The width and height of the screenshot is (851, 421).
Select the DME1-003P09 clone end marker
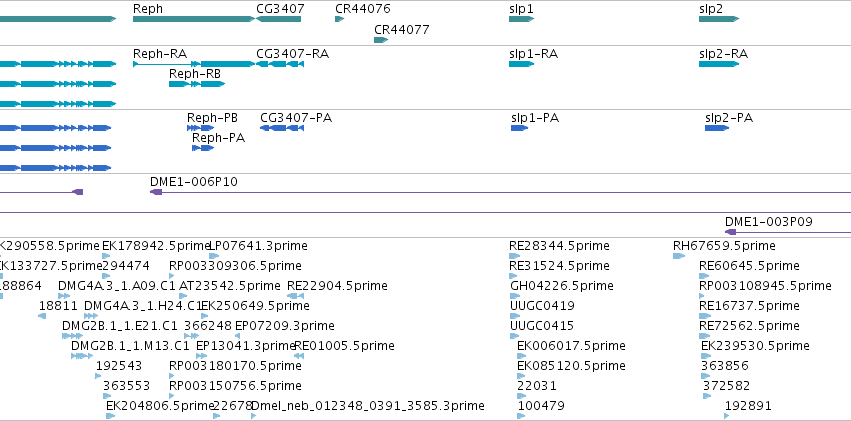tap(731, 232)
